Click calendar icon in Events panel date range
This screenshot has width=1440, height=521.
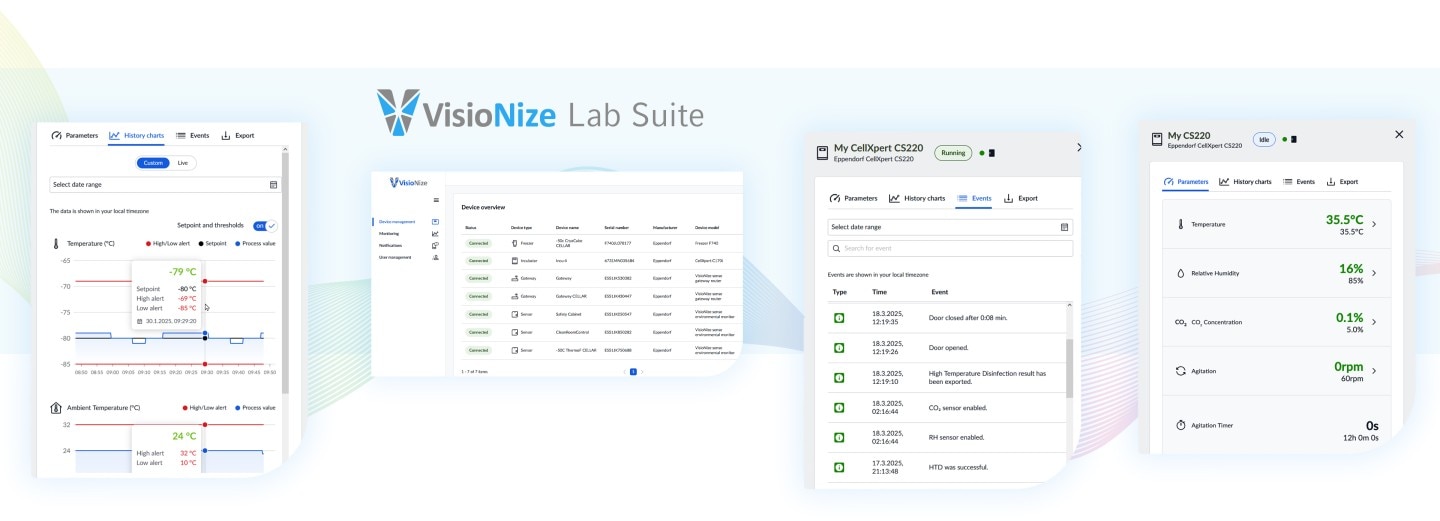pos(1065,227)
